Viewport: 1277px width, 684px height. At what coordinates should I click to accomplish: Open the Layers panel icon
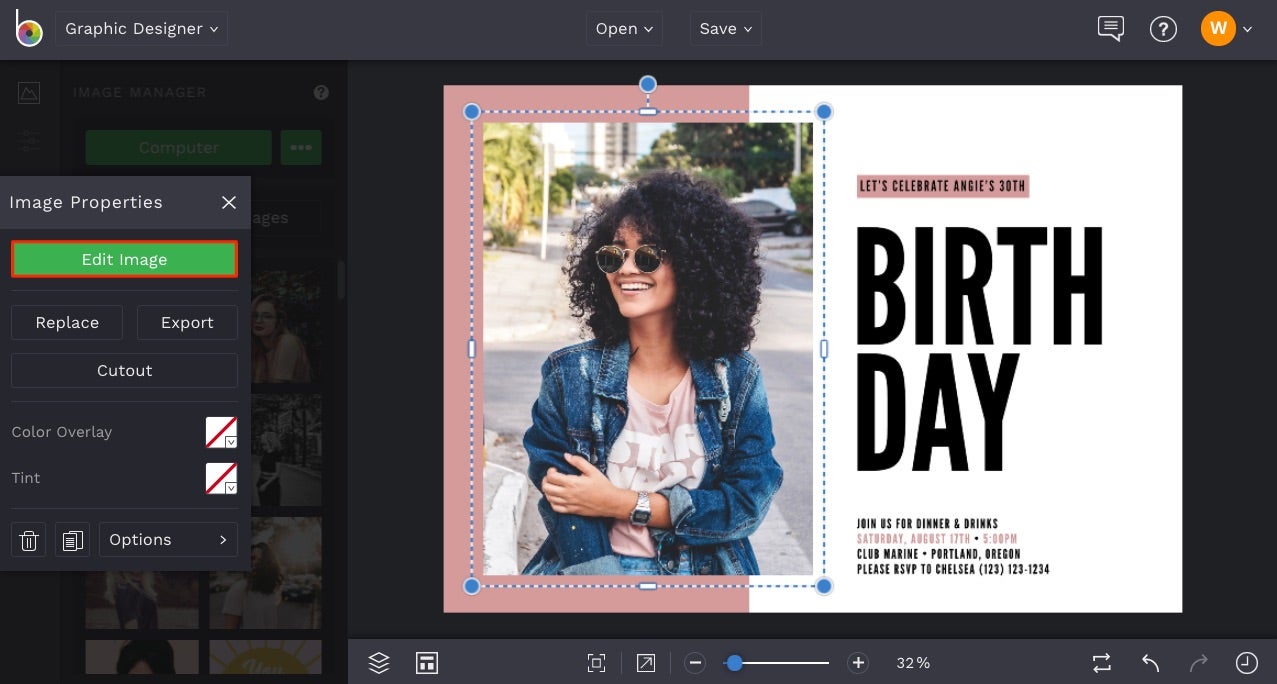pyautogui.click(x=378, y=662)
